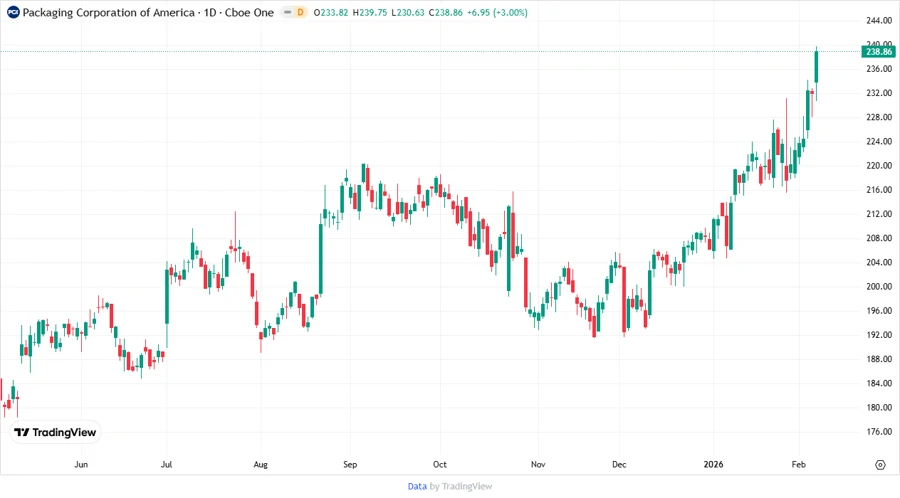The height and width of the screenshot is (498, 900).
Task: Click the +6.95 (+3.00%) change value
Action: pyautogui.click(x=497, y=13)
